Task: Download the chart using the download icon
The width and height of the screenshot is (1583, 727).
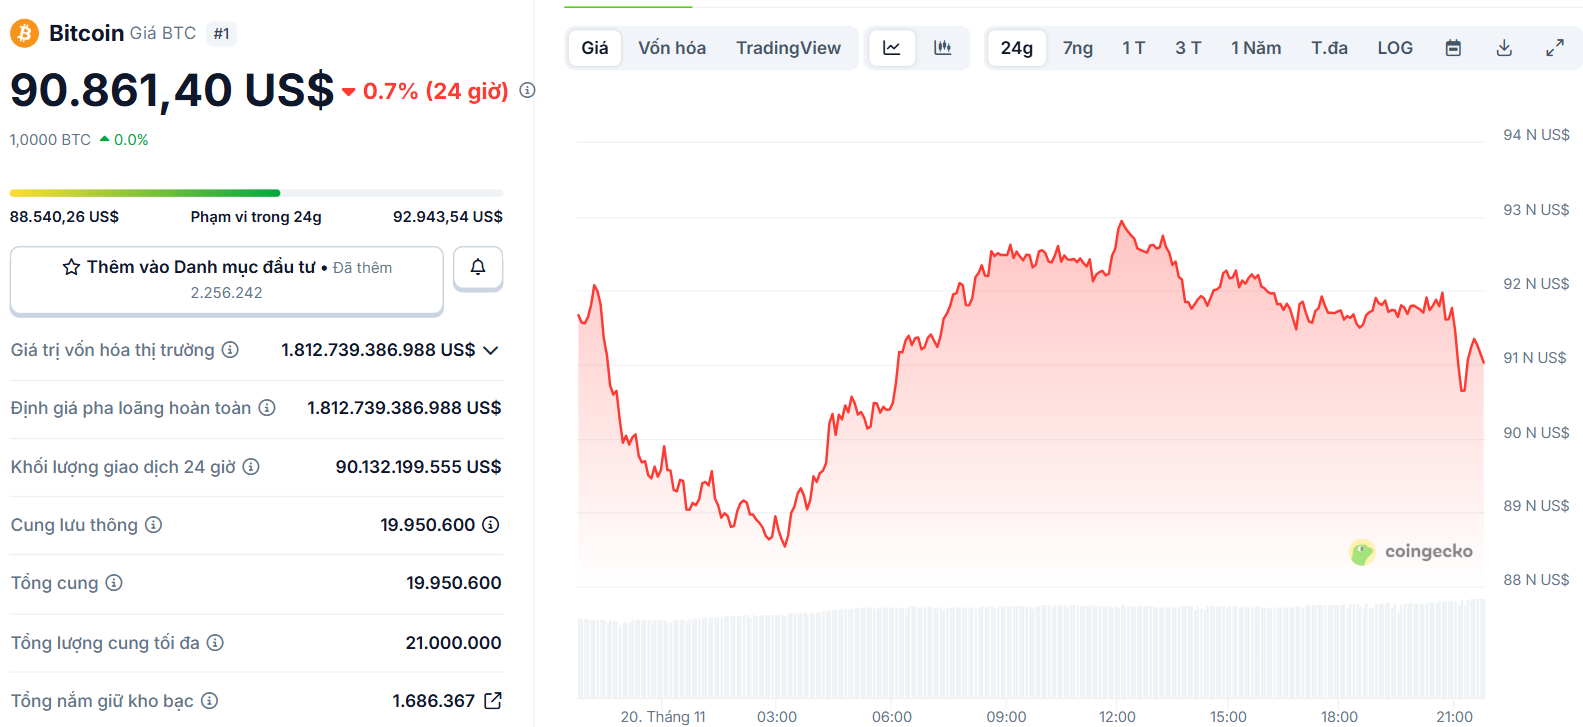Action: pyautogui.click(x=1504, y=47)
